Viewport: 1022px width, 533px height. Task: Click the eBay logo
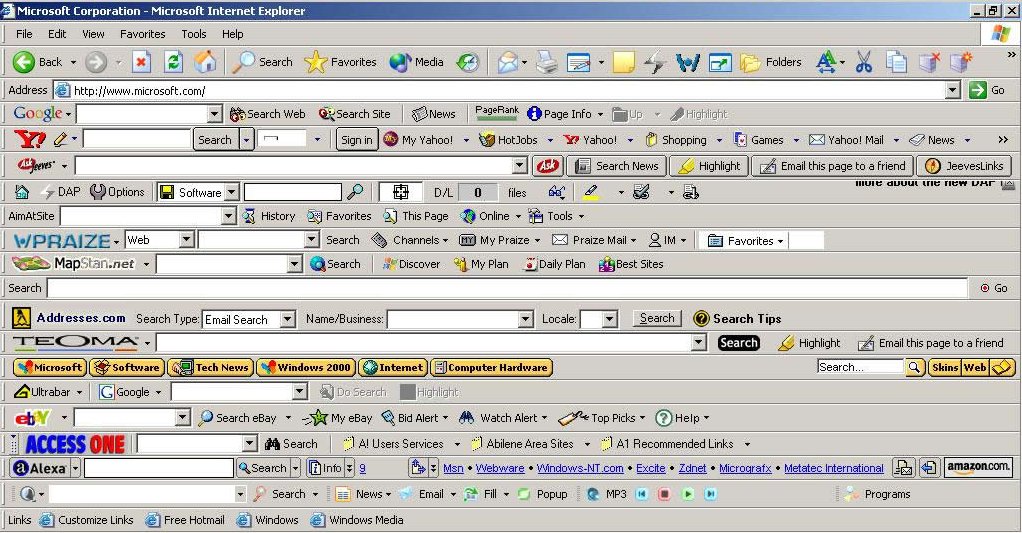(32, 417)
